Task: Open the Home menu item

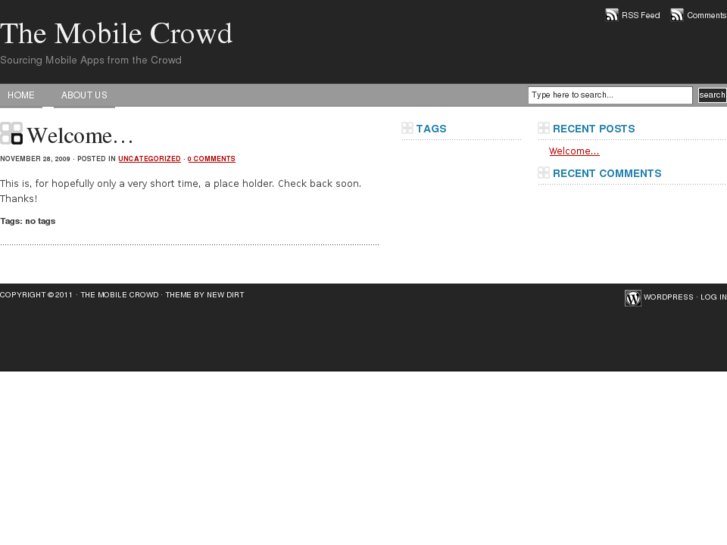Action: 21,95
